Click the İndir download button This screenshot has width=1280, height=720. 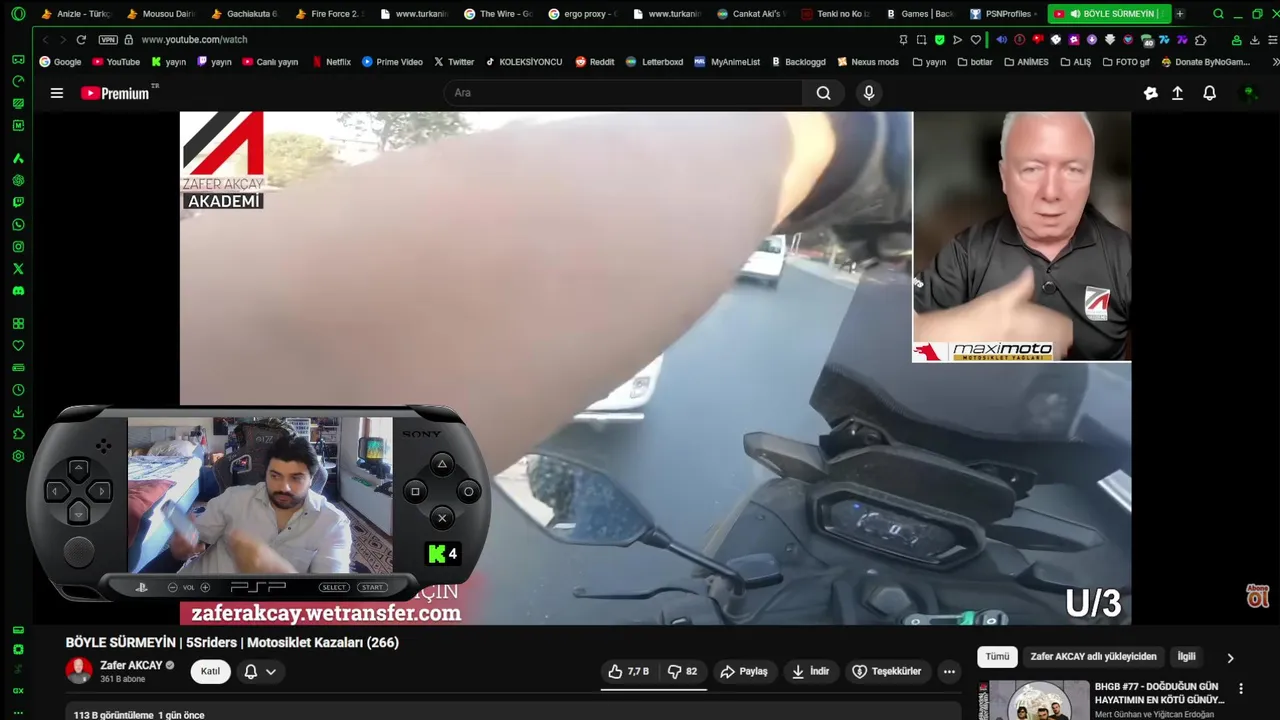point(811,671)
